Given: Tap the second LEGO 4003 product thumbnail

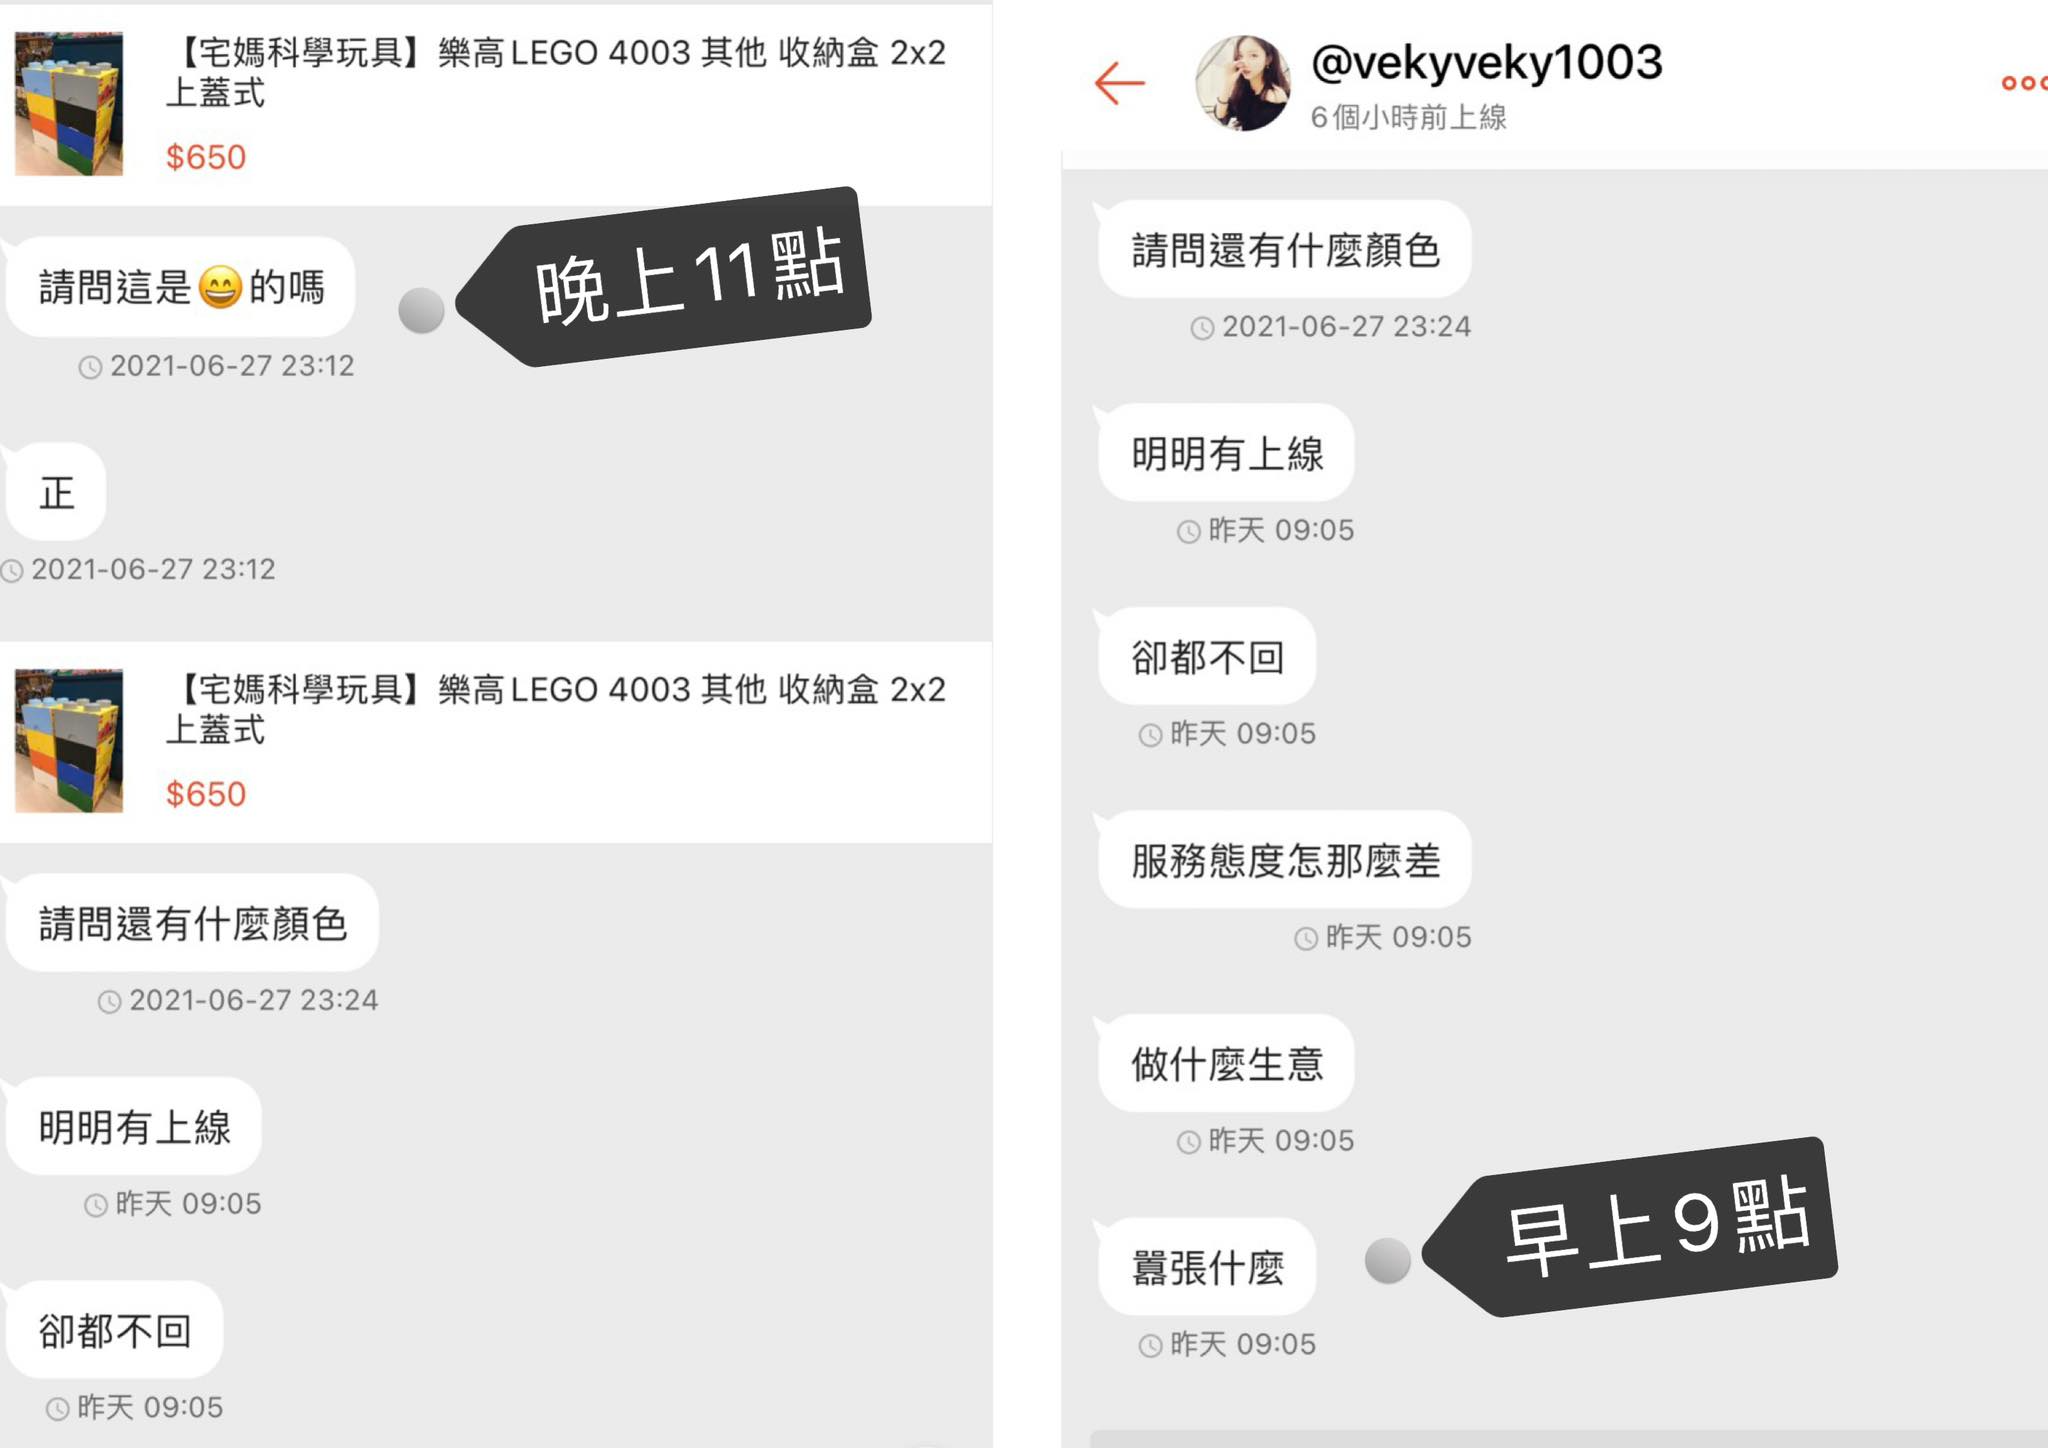Looking at the screenshot, I should (69, 741).
